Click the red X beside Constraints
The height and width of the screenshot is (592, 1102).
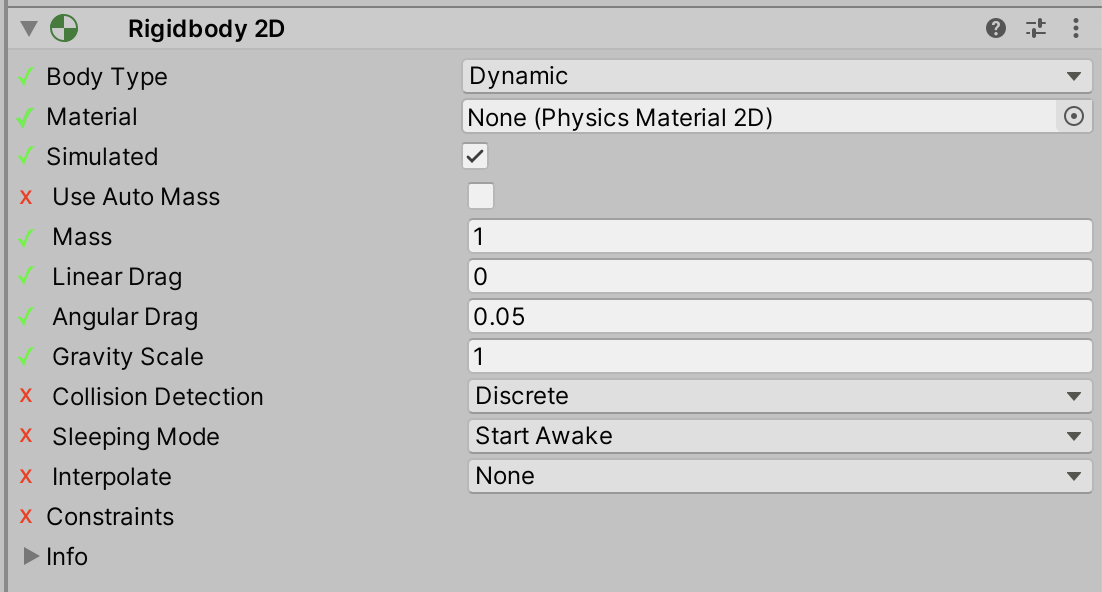[x=27, y=517]
